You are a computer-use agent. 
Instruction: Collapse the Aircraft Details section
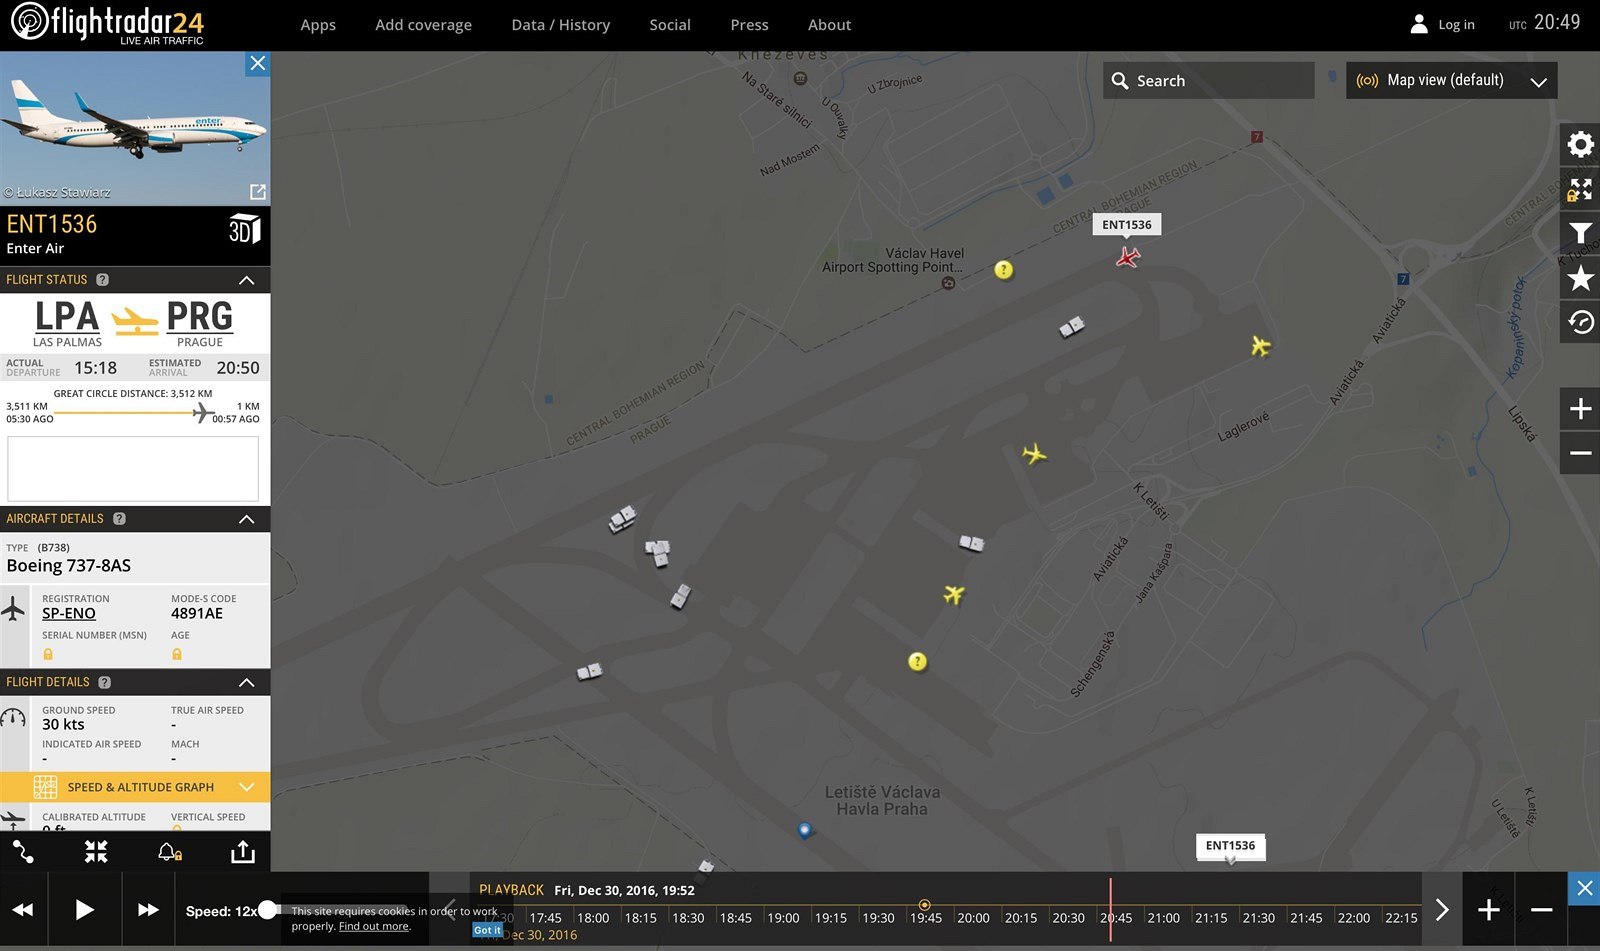pos(246,519)
